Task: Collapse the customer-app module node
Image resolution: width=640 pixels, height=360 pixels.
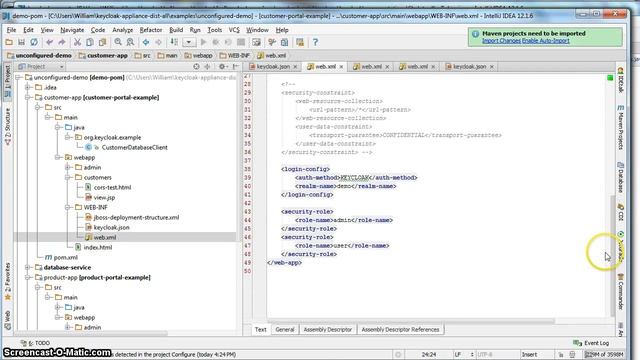Action: pos(27,98)
